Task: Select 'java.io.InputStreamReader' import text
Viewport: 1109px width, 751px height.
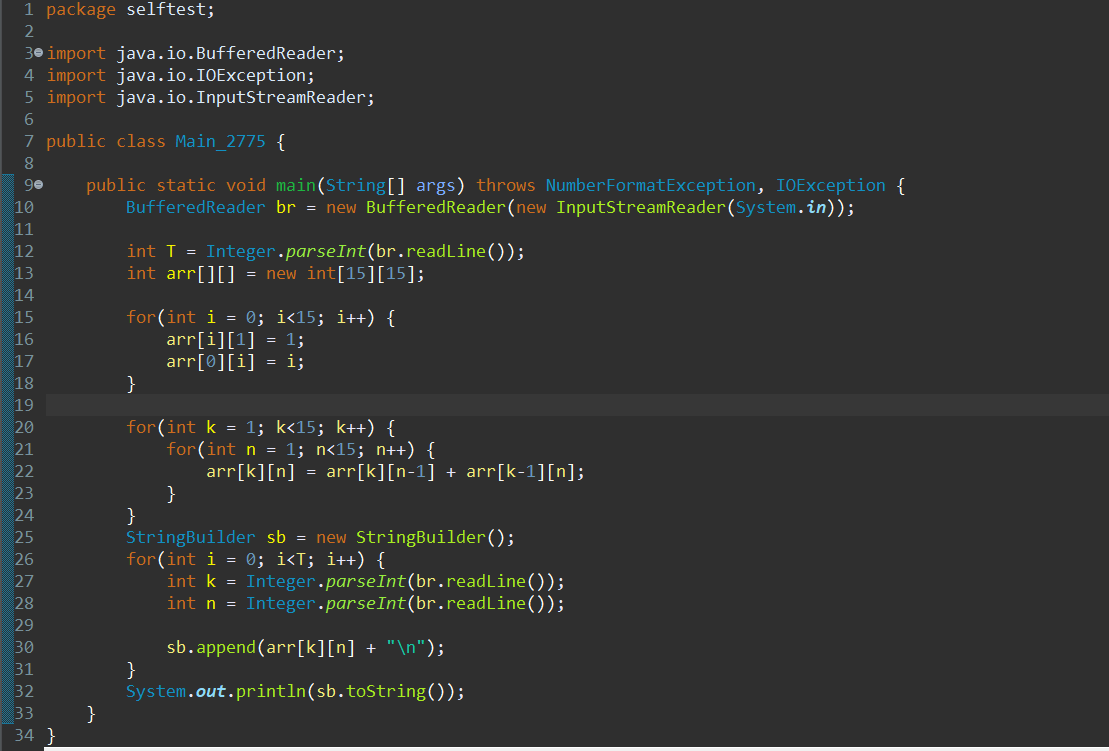Action: click(x=240, y=98)
